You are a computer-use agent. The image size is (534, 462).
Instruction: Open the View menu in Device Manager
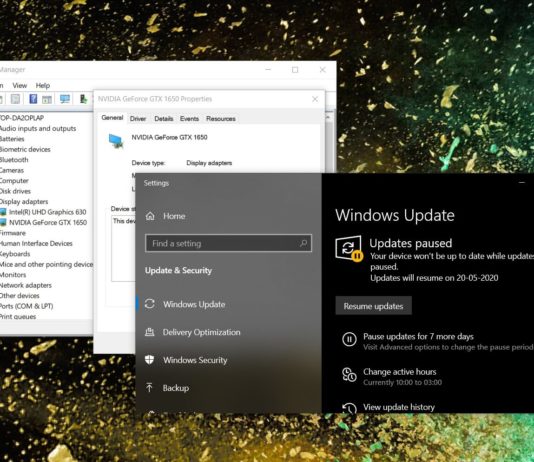(19, 85)
